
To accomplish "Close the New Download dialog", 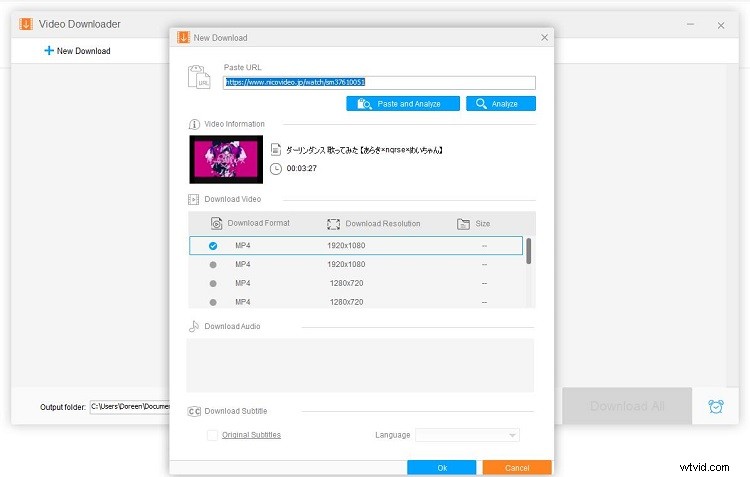I will (x=544, y=37).
